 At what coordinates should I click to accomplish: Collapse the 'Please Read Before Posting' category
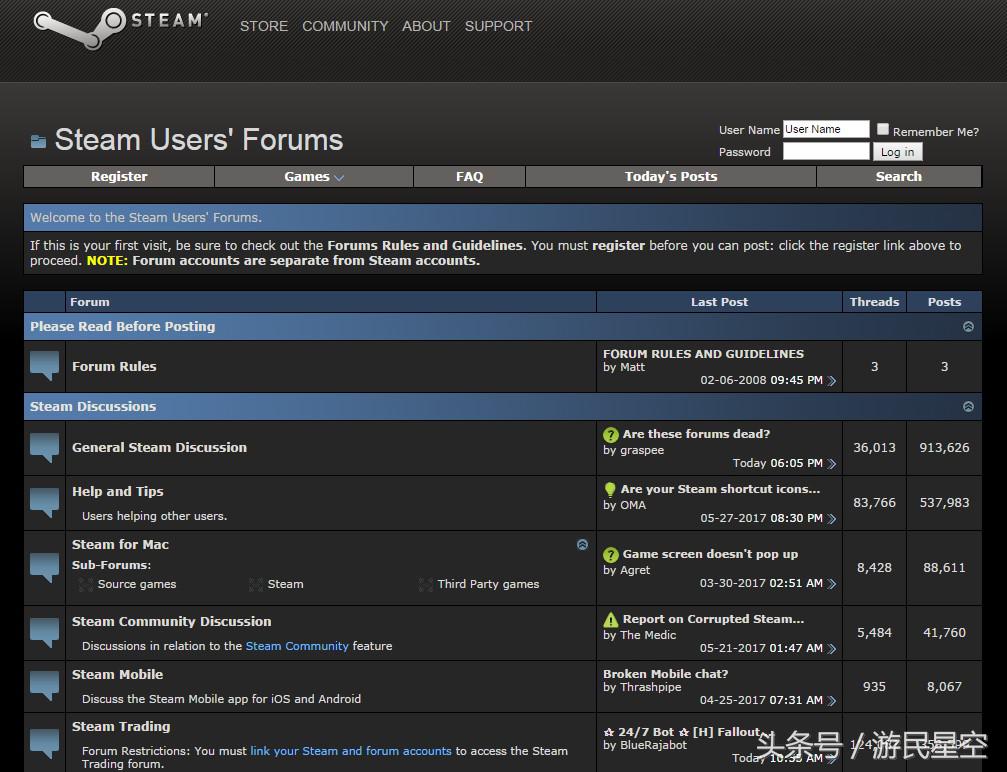pos(967,327)
